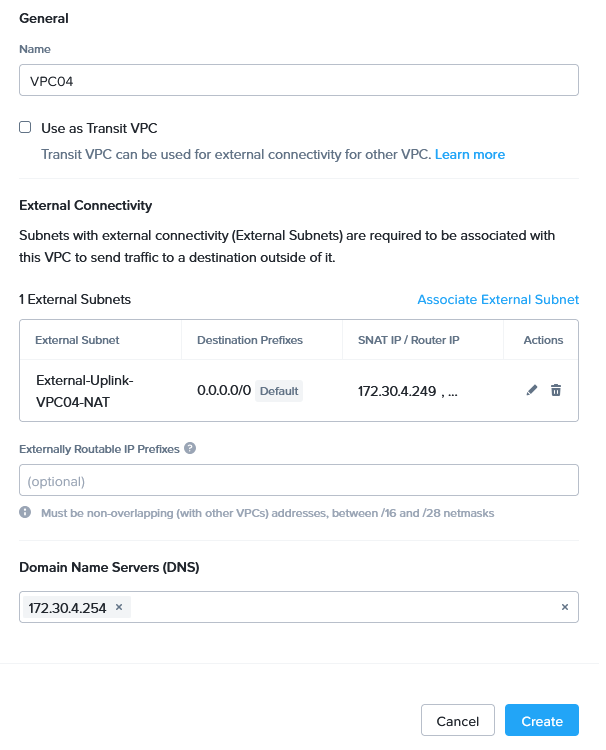Clear all DNS servers from the field
Viewport: 606px width, 750px height.
(564, 607)
